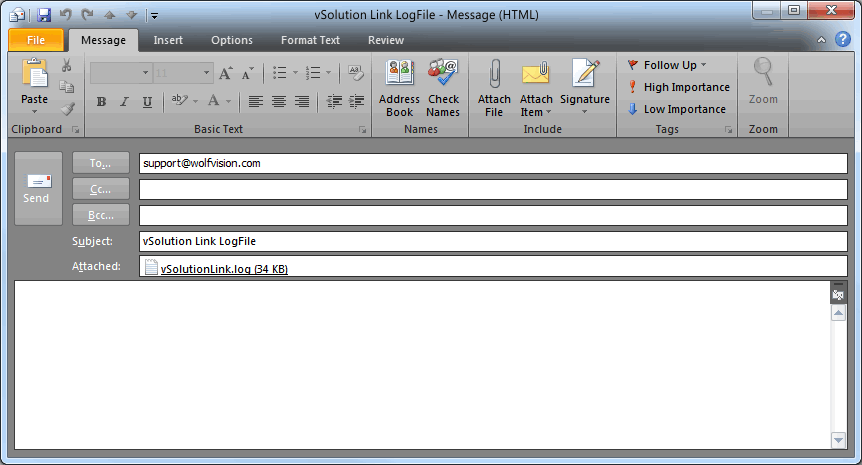Click the Cc... button

[x=101, y=189]
